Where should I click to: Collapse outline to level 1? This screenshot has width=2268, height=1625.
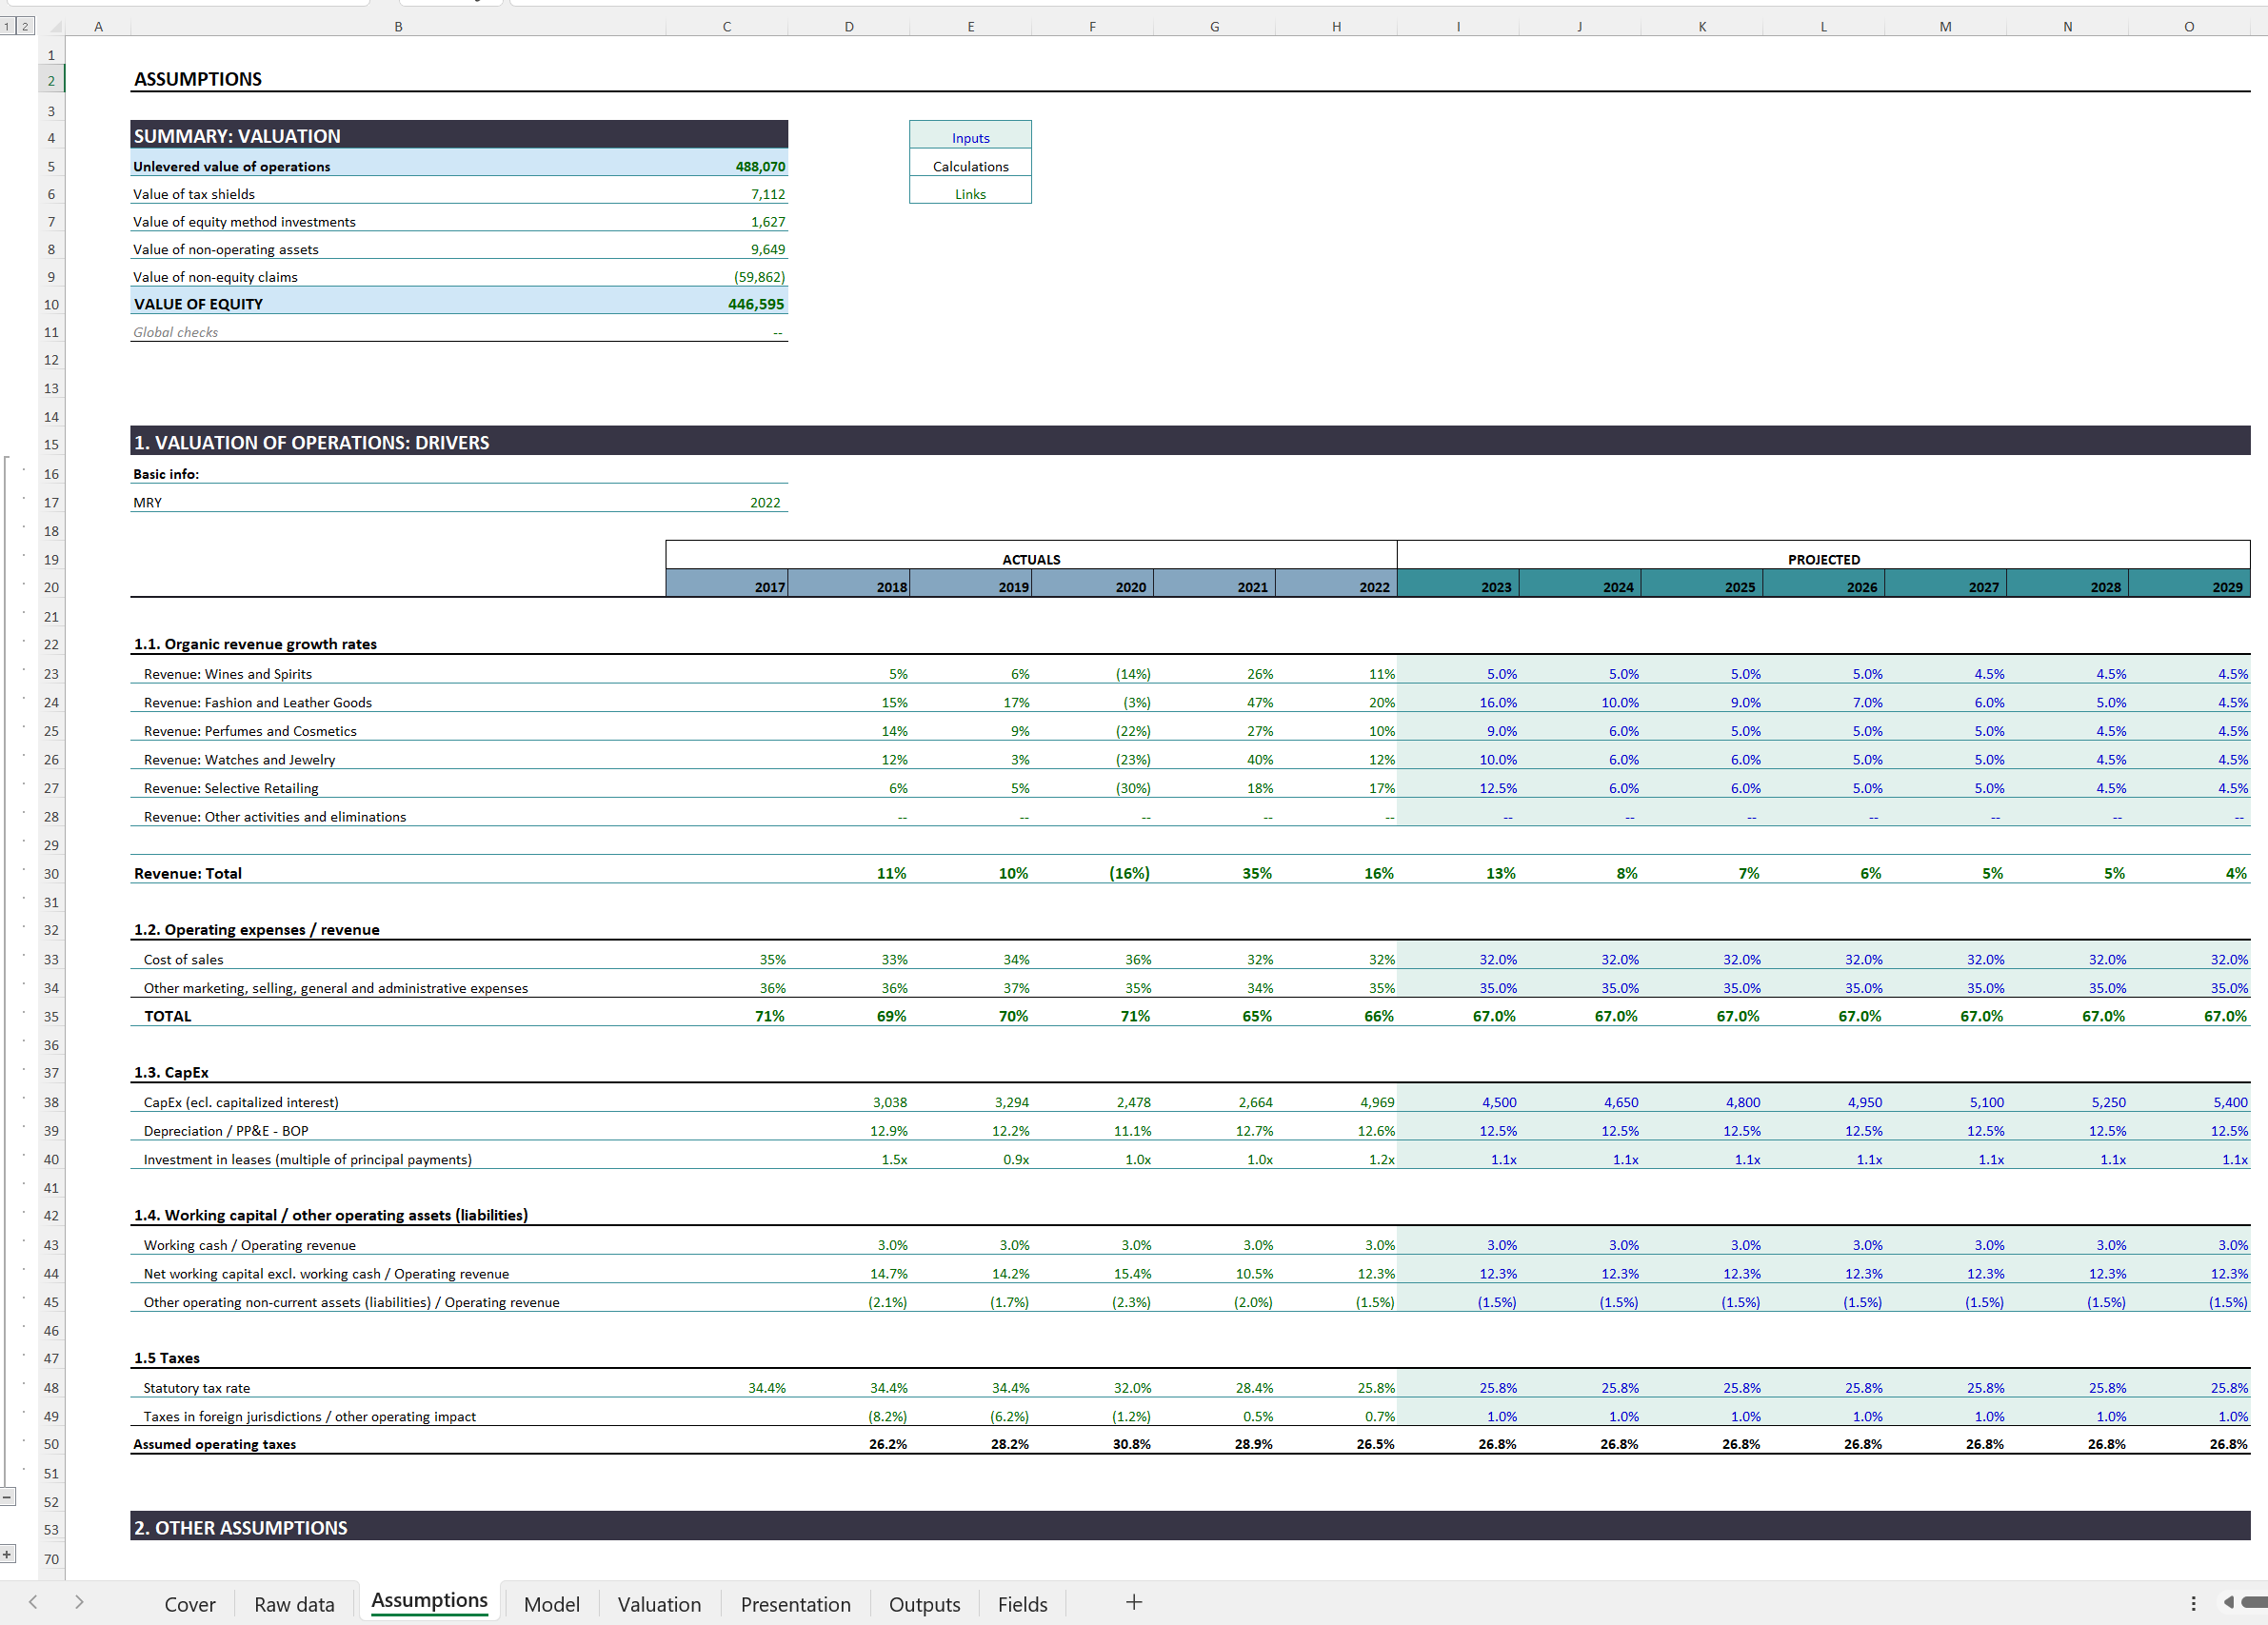pos(8,26)
